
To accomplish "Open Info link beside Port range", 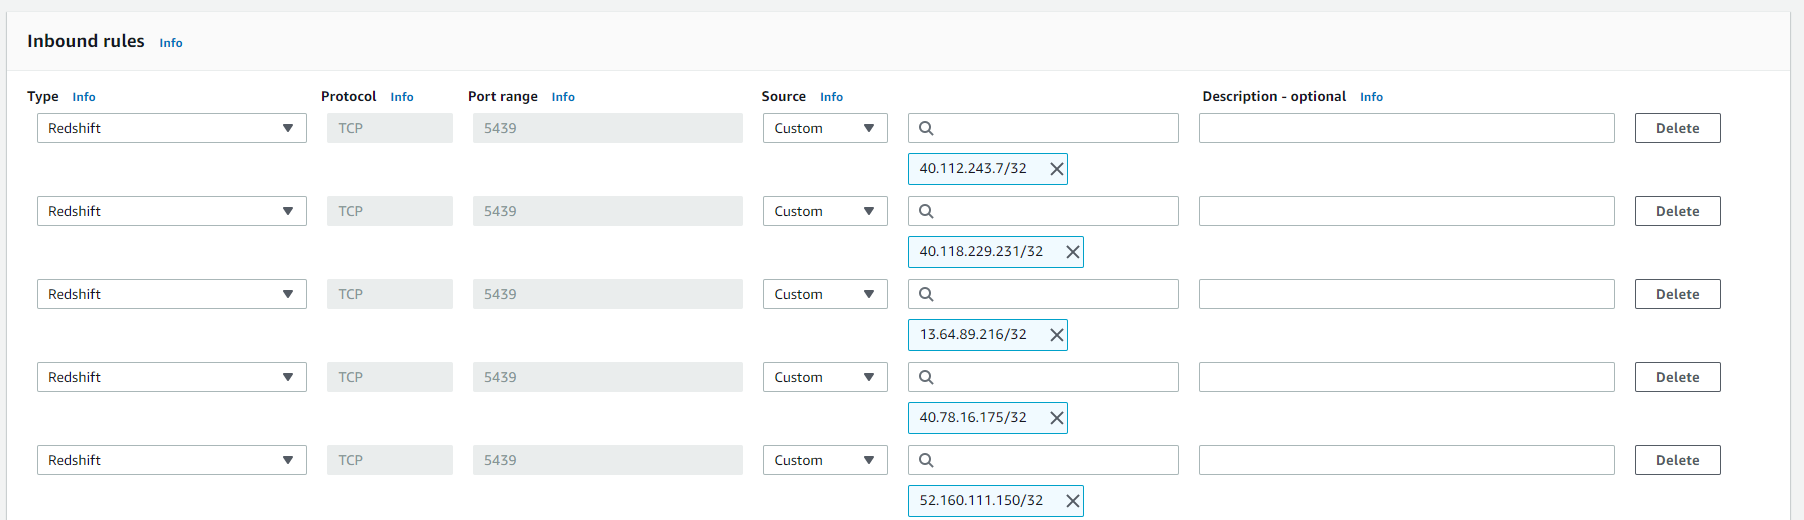I will [x=563, y=97].
